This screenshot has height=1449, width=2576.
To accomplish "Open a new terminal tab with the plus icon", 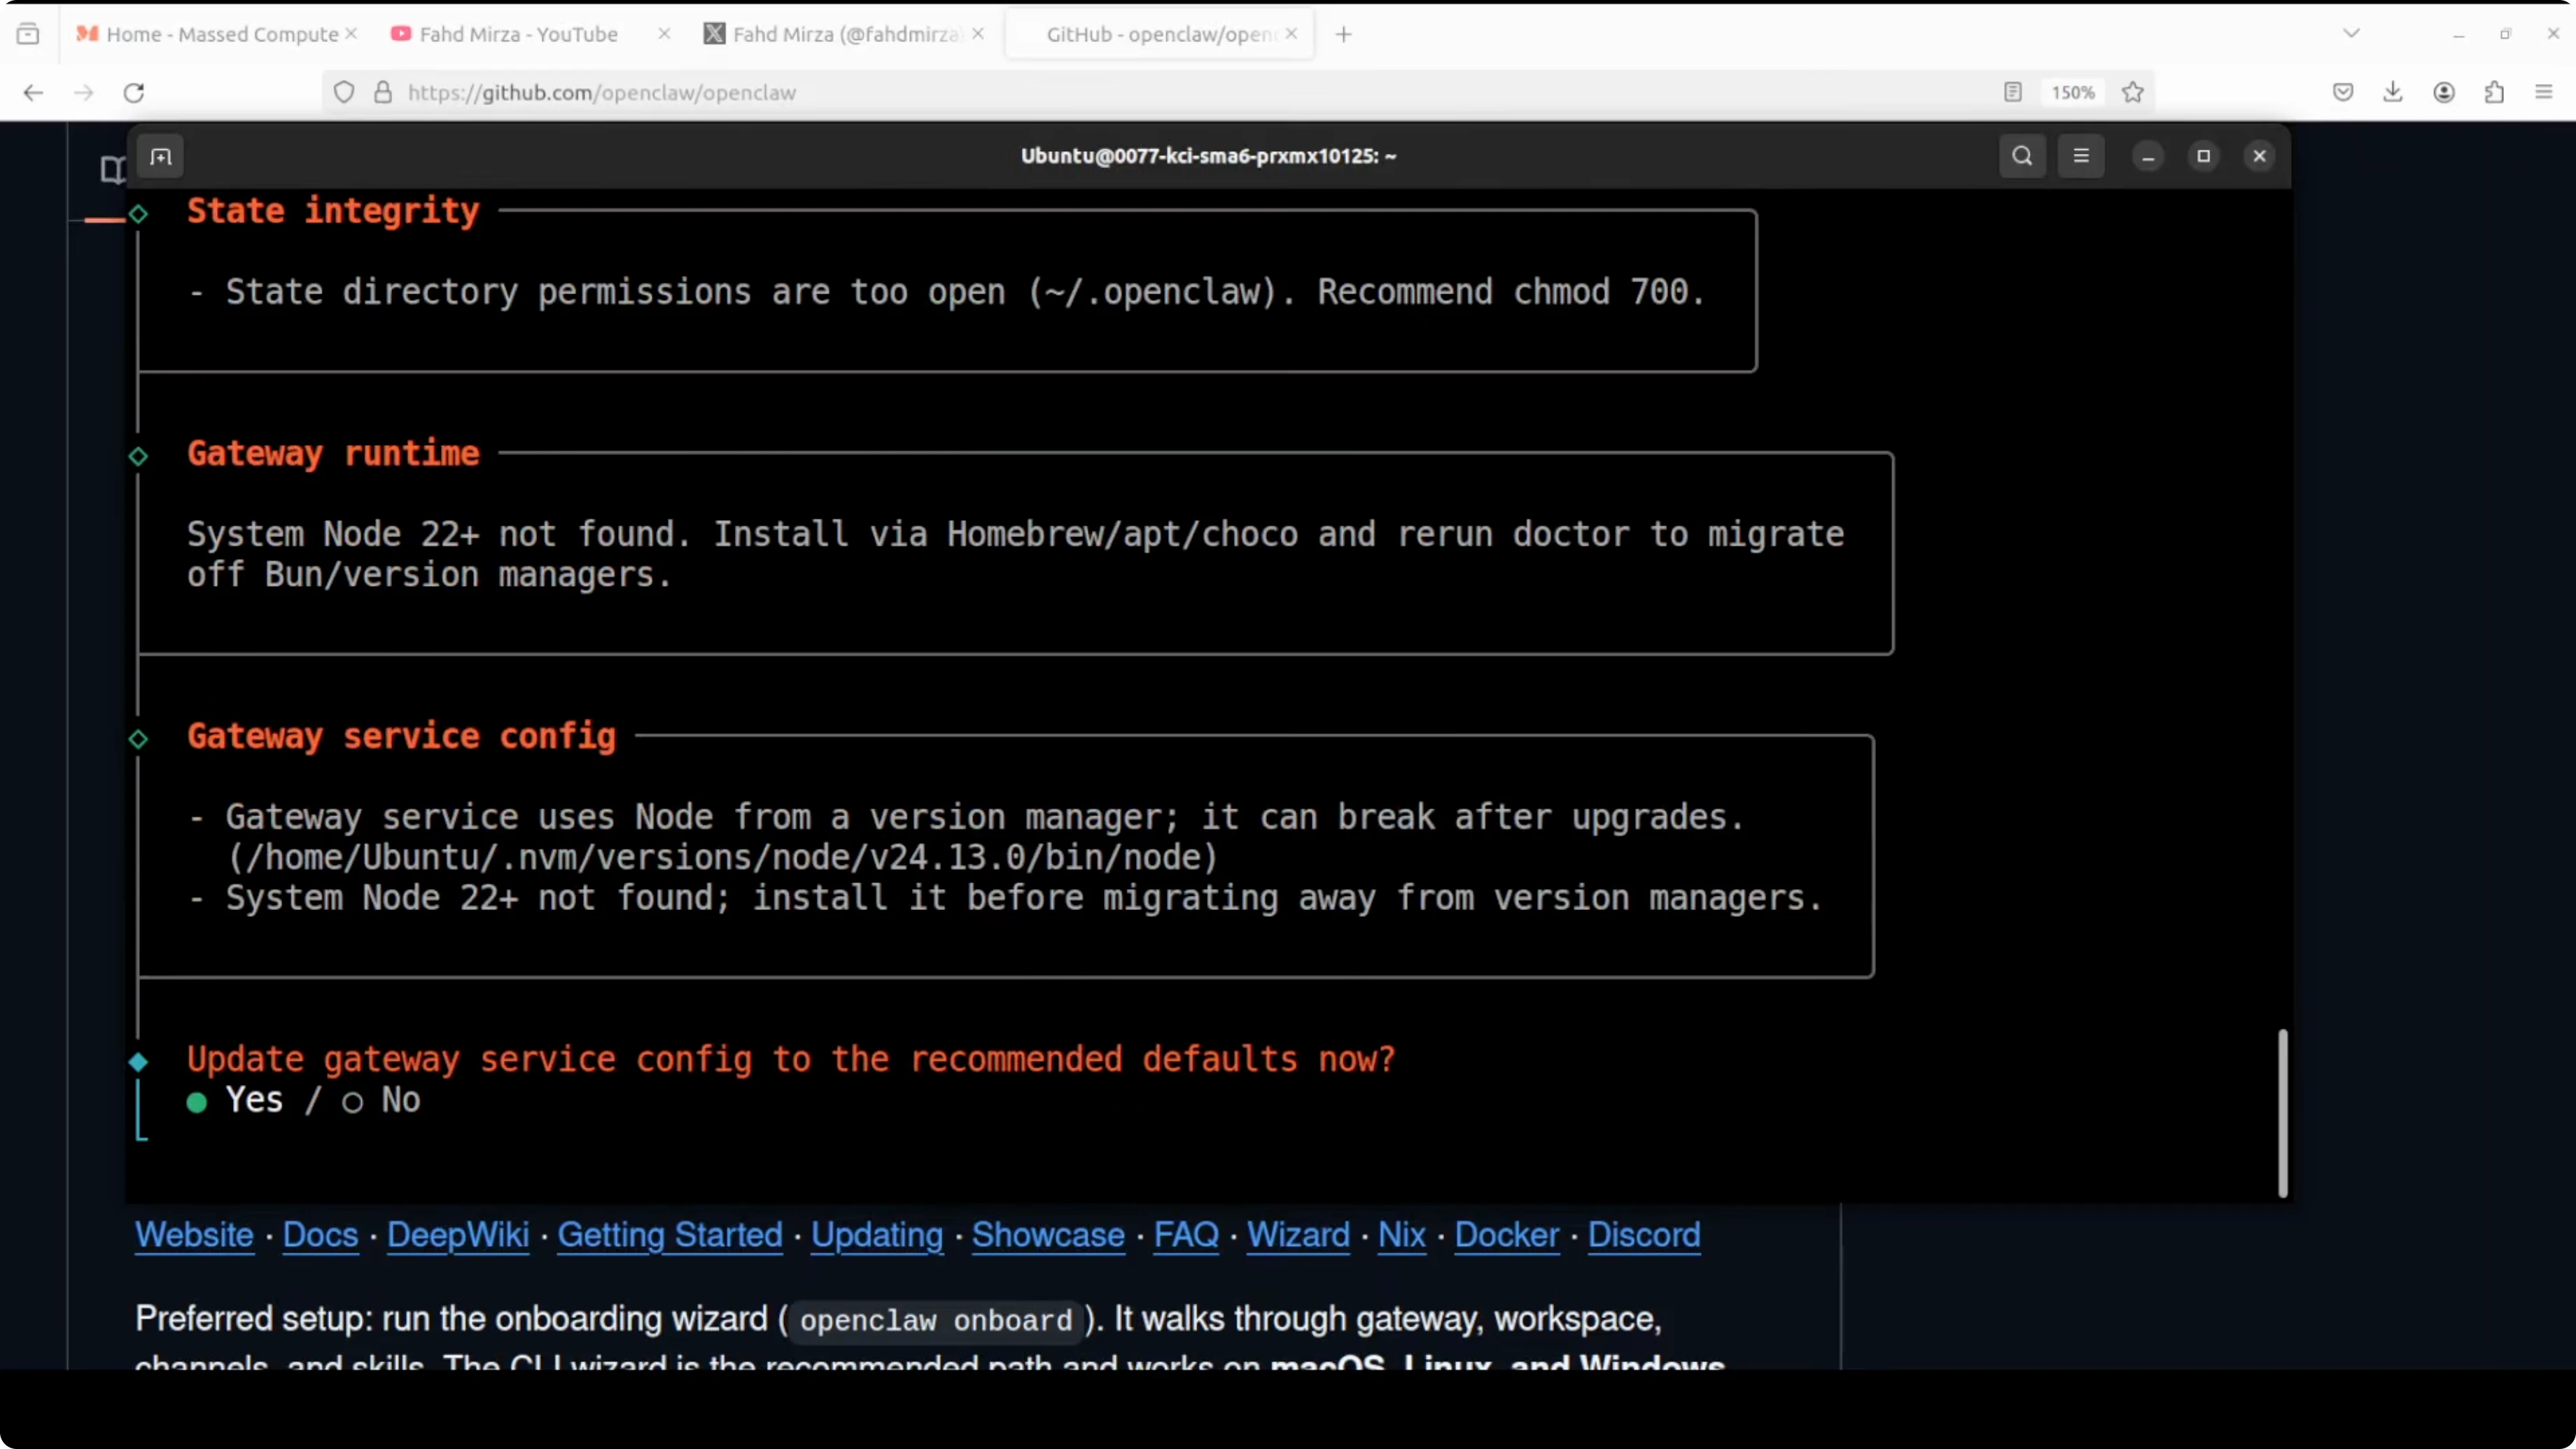I will tap(161, 156).
